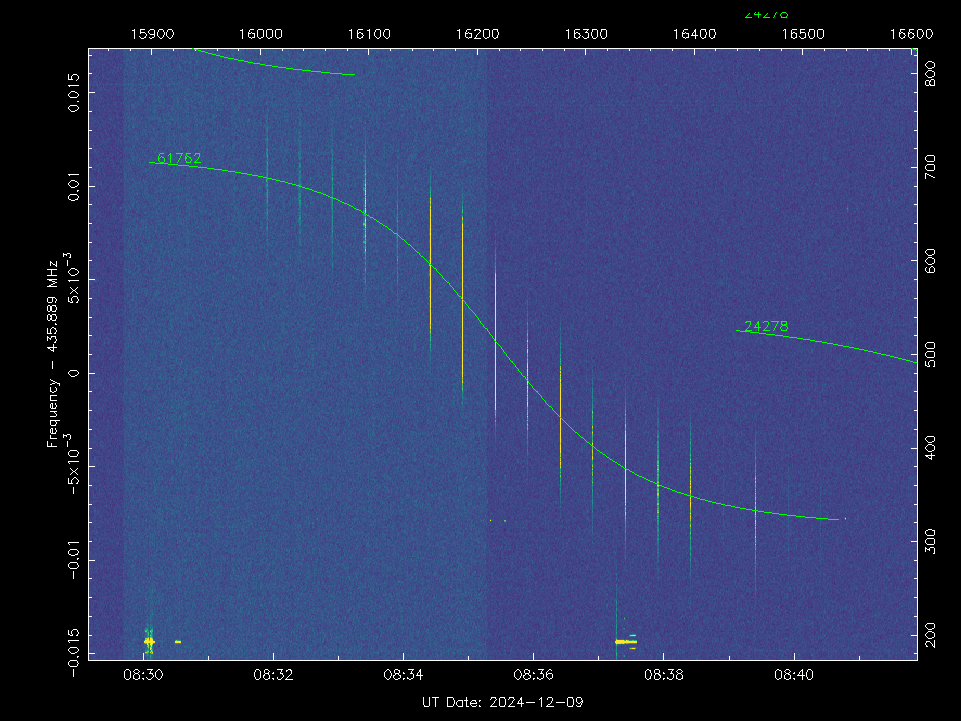This screenshot has height=721, width=961.
Task: Click the time label 08:36
Action: click(x=533, y=675)
